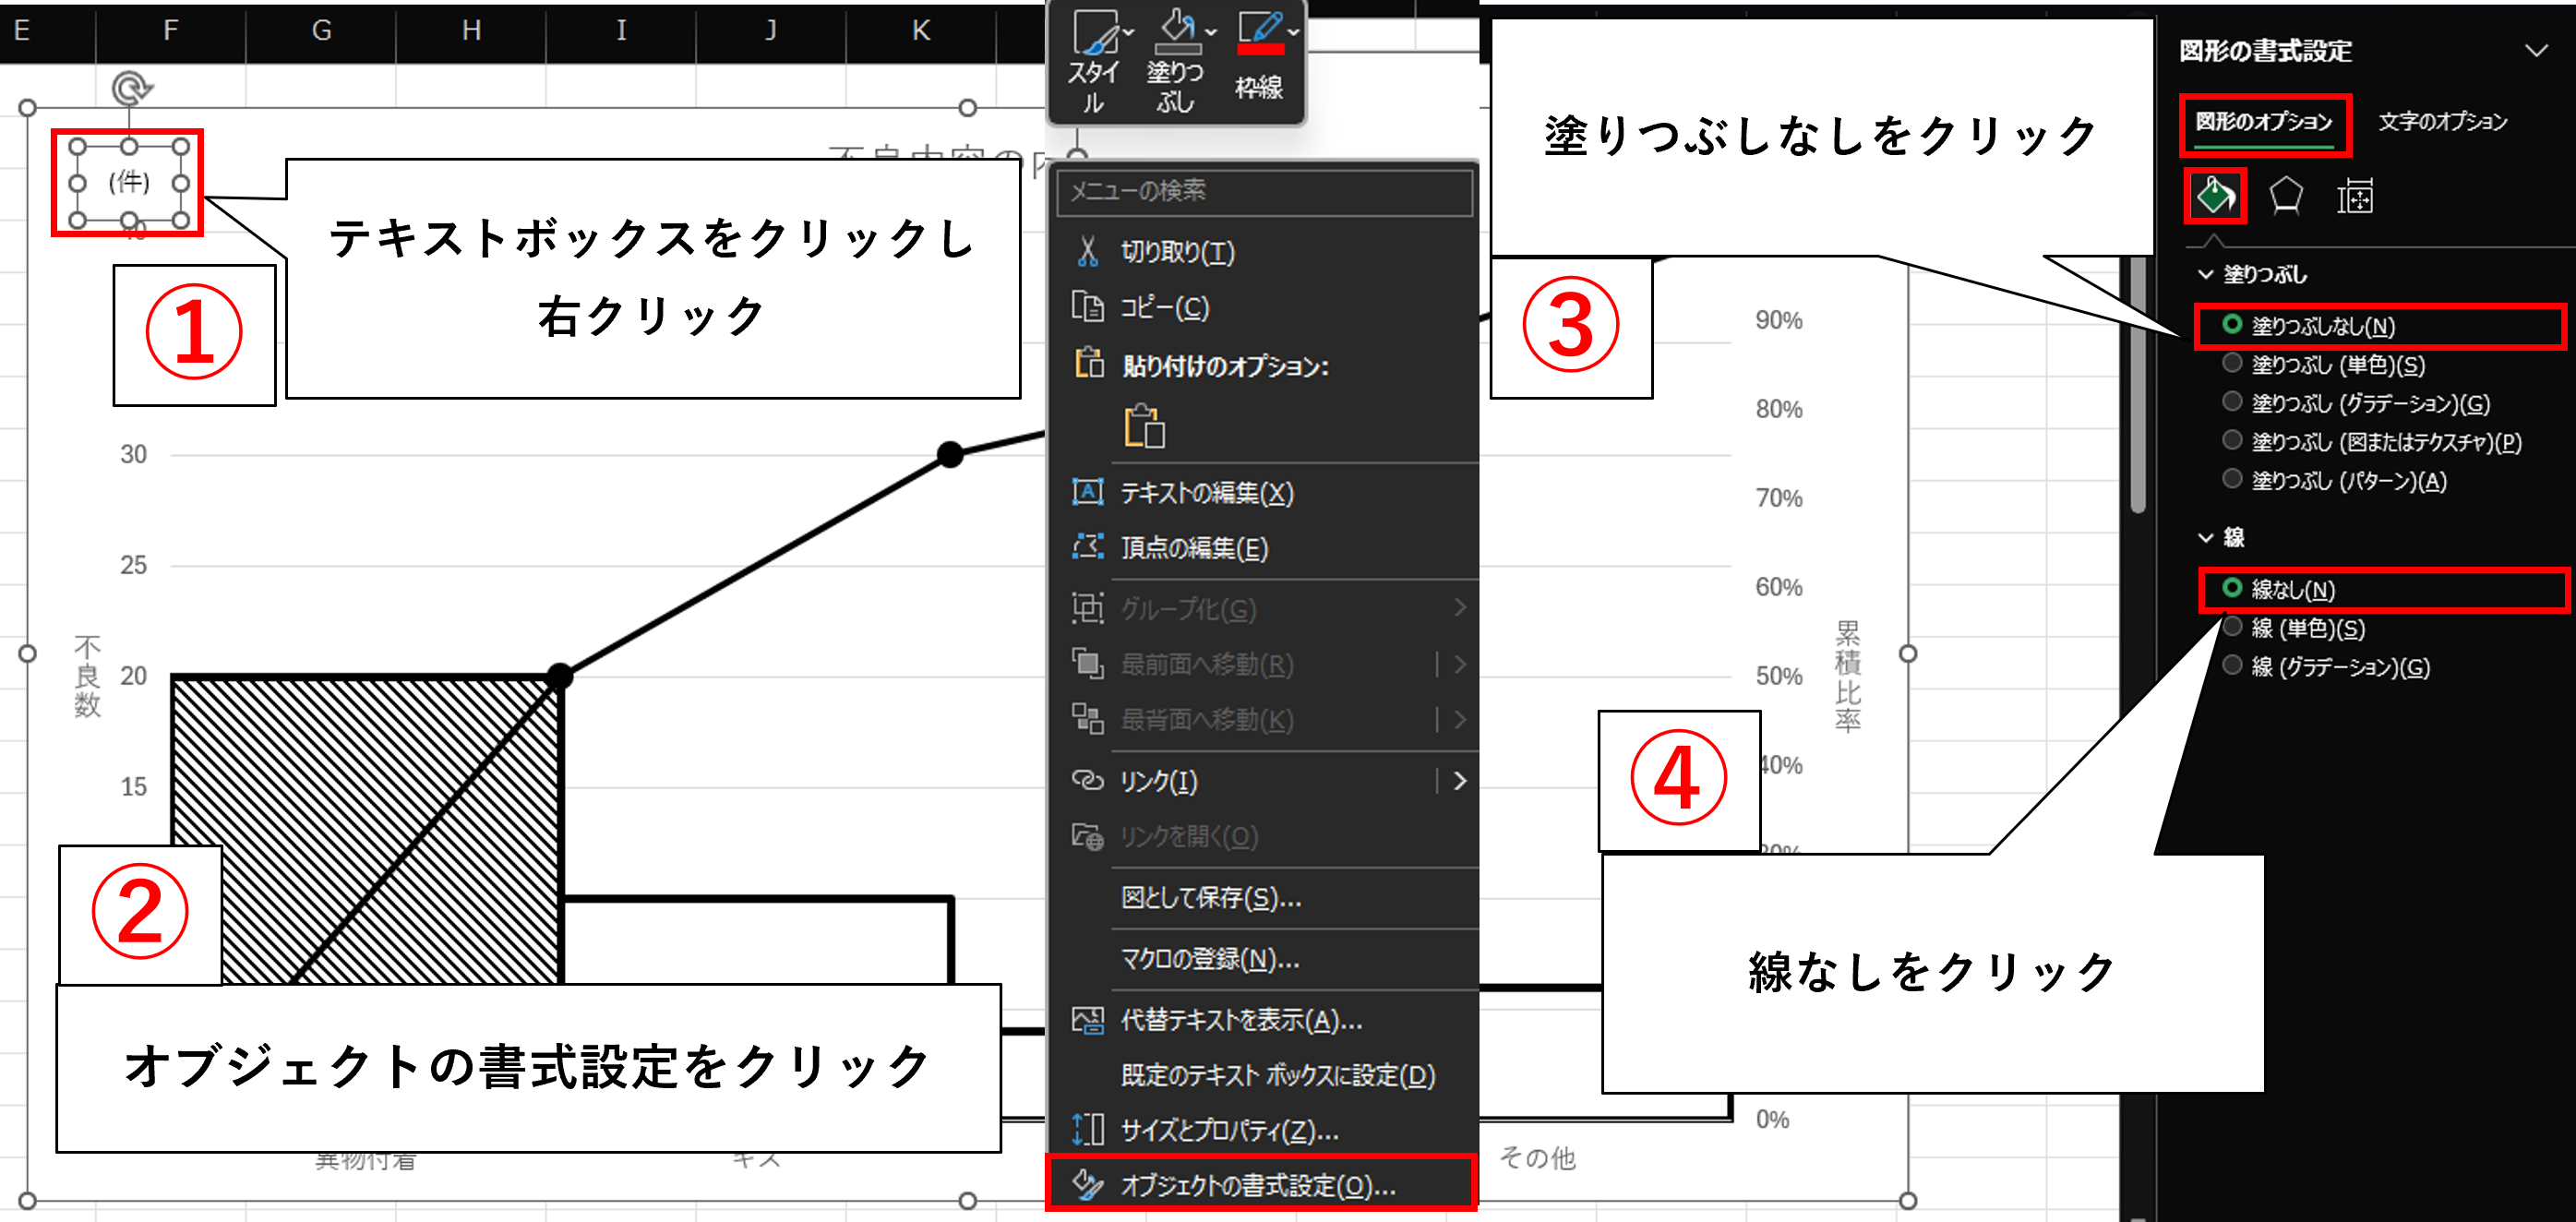
Task: Click the テキストの編集 text box icon
Action: click(x=1088, y=492)
